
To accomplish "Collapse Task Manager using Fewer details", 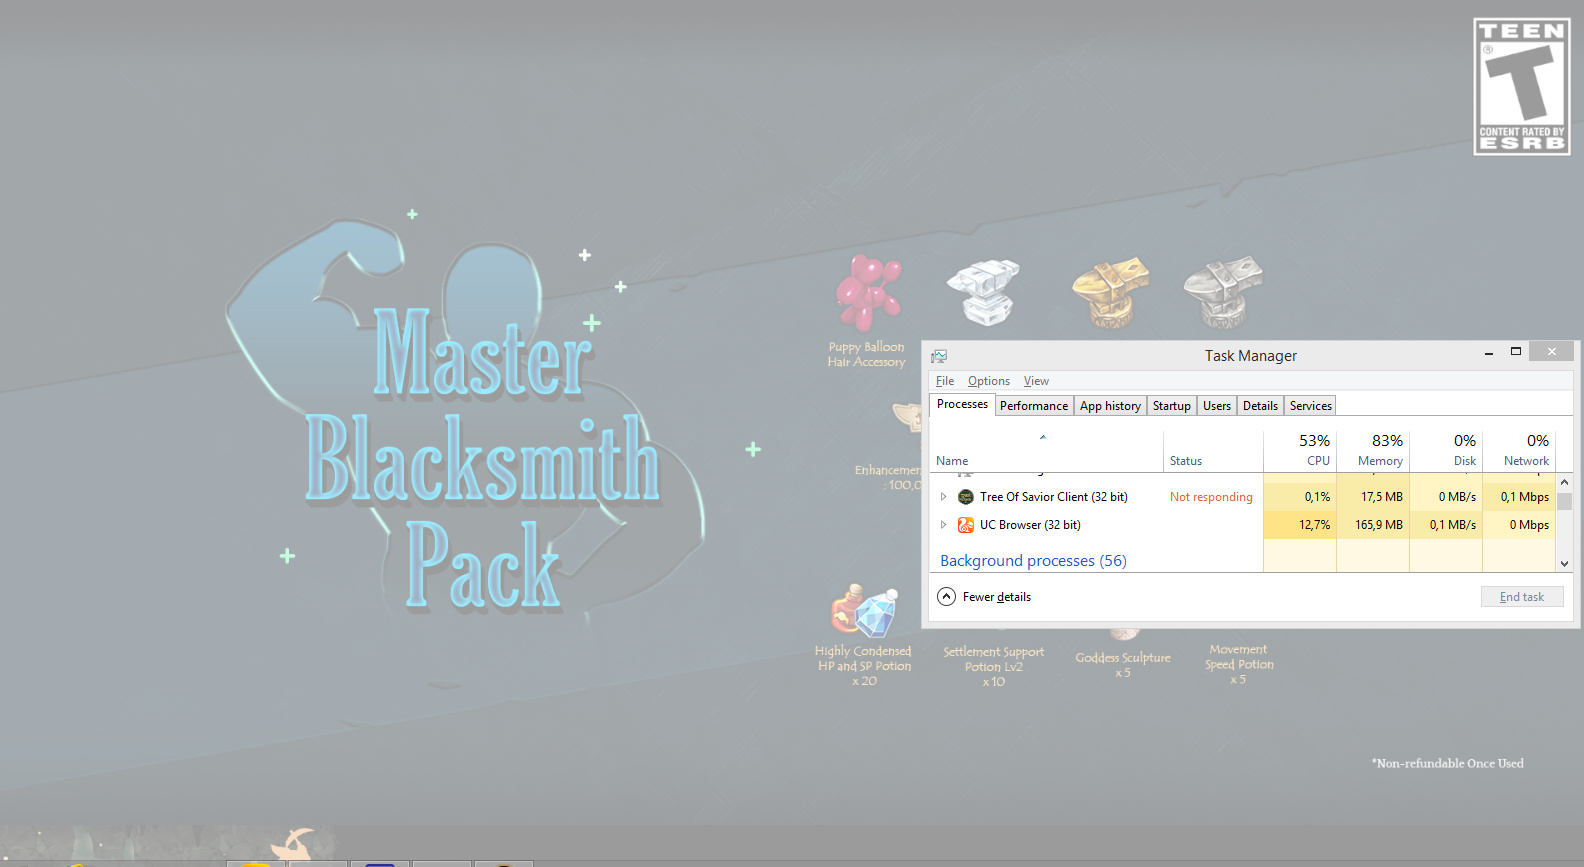I will 985,597.
